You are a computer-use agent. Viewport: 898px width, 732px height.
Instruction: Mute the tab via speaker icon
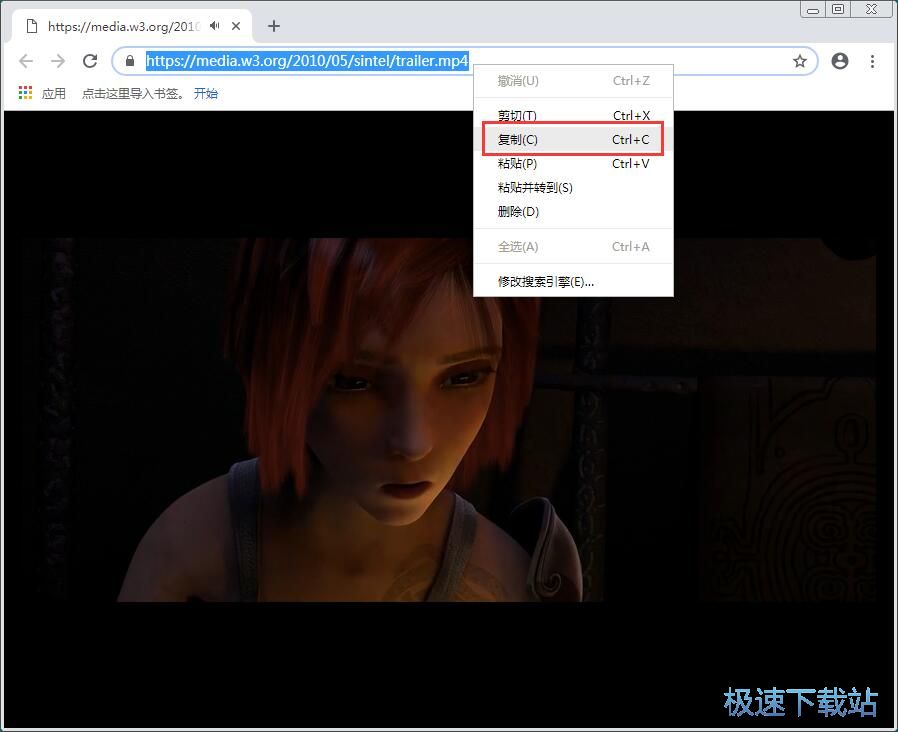click(x=214, y=26)
